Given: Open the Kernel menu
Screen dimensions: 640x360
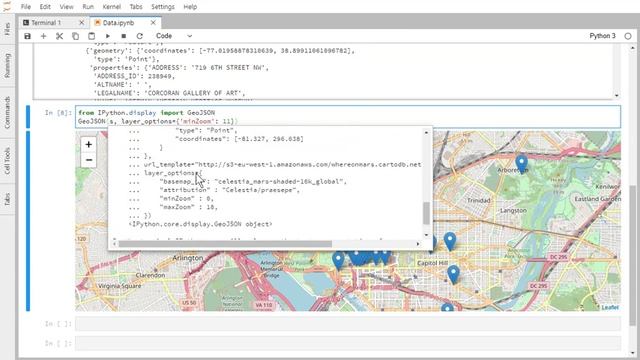Looking at the screenshot, I should point(111,7).
